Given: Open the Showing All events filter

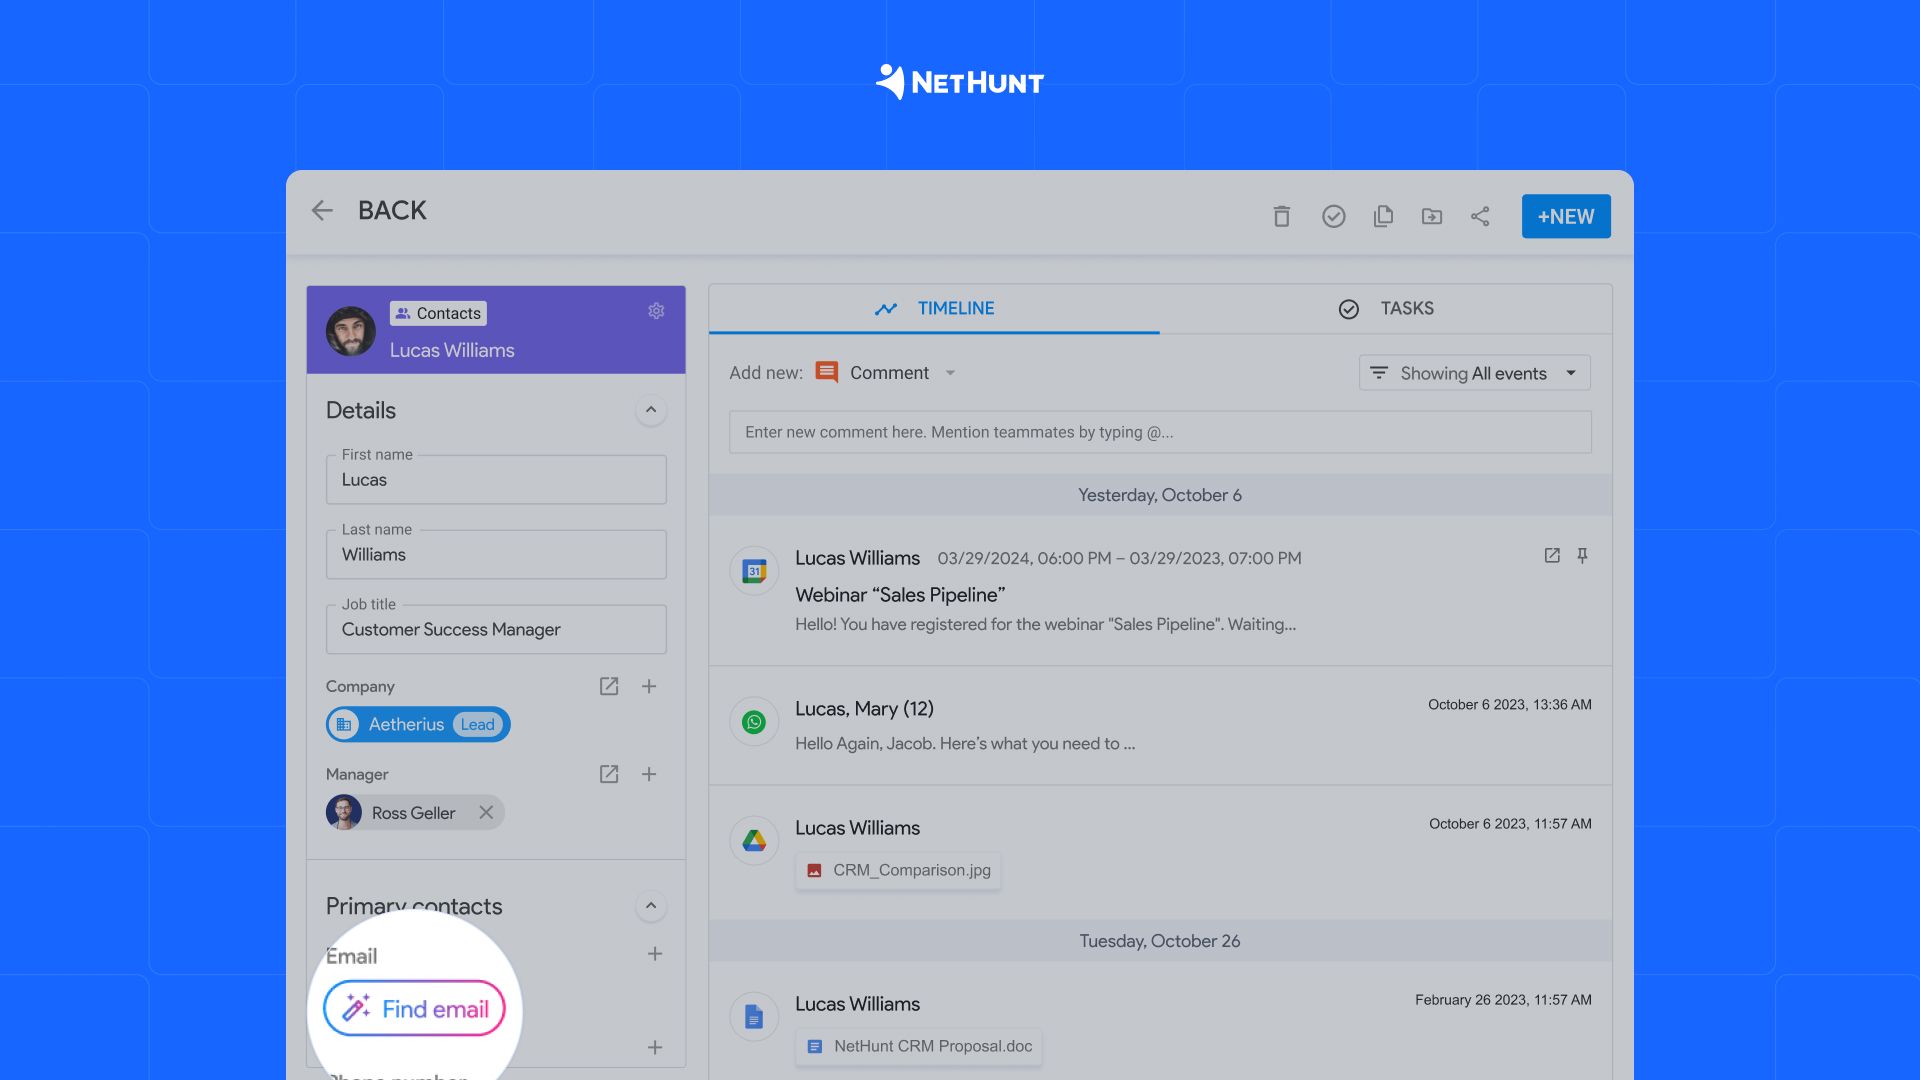Looking at the screenshot, I should (1474, 373).
